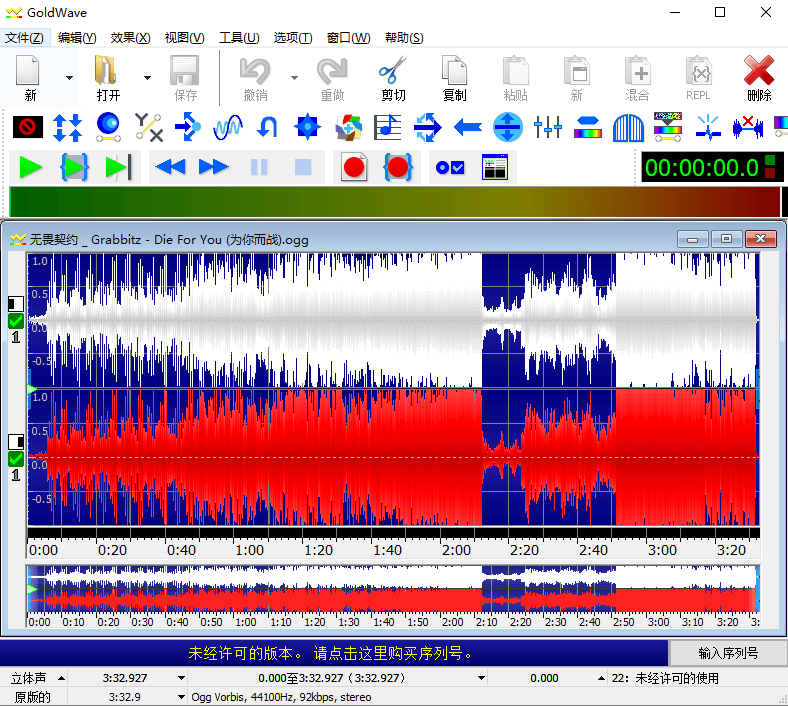Expand the Undo (撤销) dropdown arrow
This screenshot has width=788, height=706.
(294, 78)
